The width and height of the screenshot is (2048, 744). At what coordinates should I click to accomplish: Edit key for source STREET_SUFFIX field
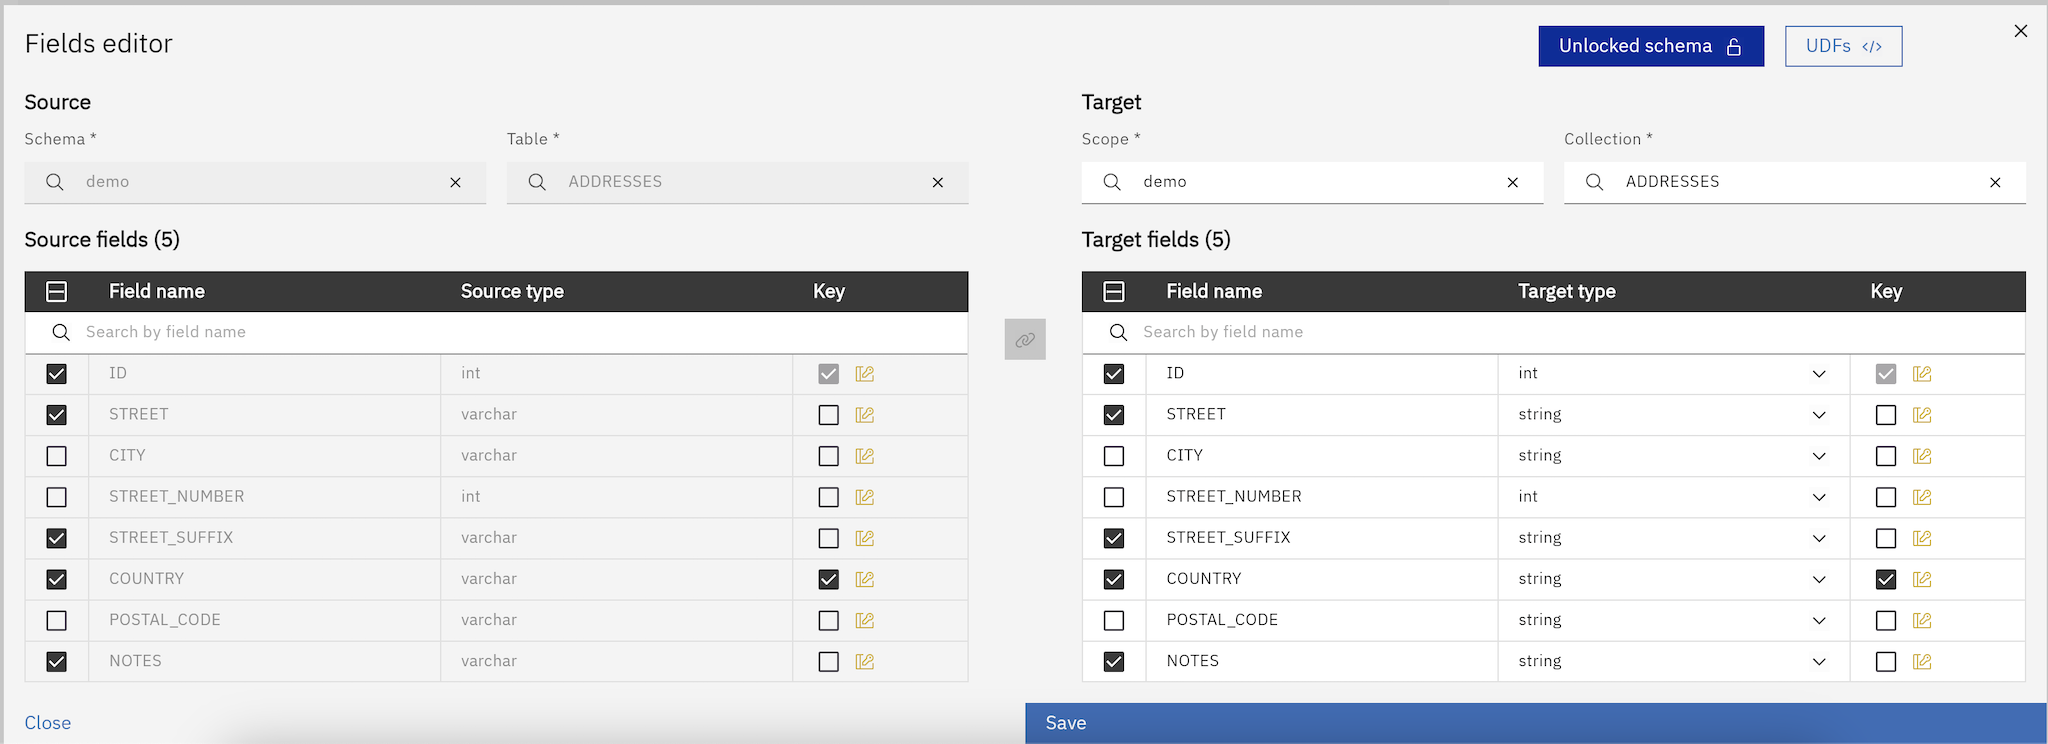pos(865,538)
